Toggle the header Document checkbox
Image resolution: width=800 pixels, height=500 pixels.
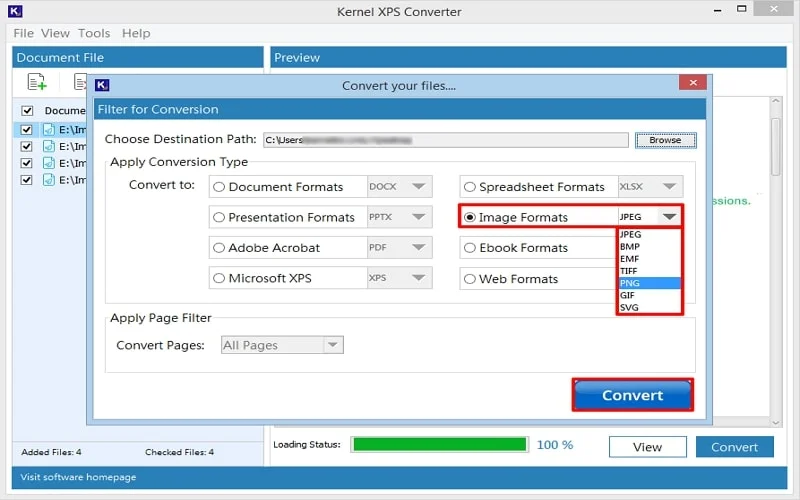(27, 111)
